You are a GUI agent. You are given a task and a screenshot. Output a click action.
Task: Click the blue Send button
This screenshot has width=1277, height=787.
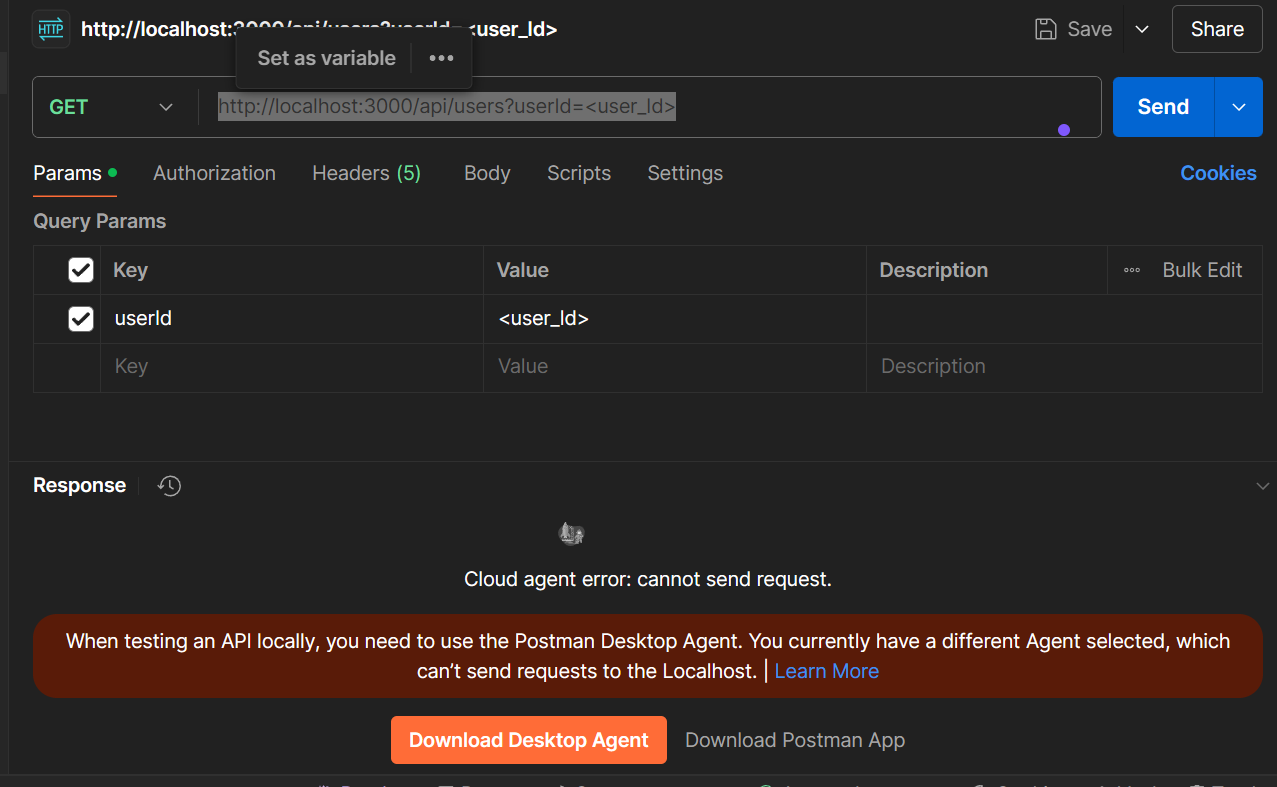point(1163,107)
